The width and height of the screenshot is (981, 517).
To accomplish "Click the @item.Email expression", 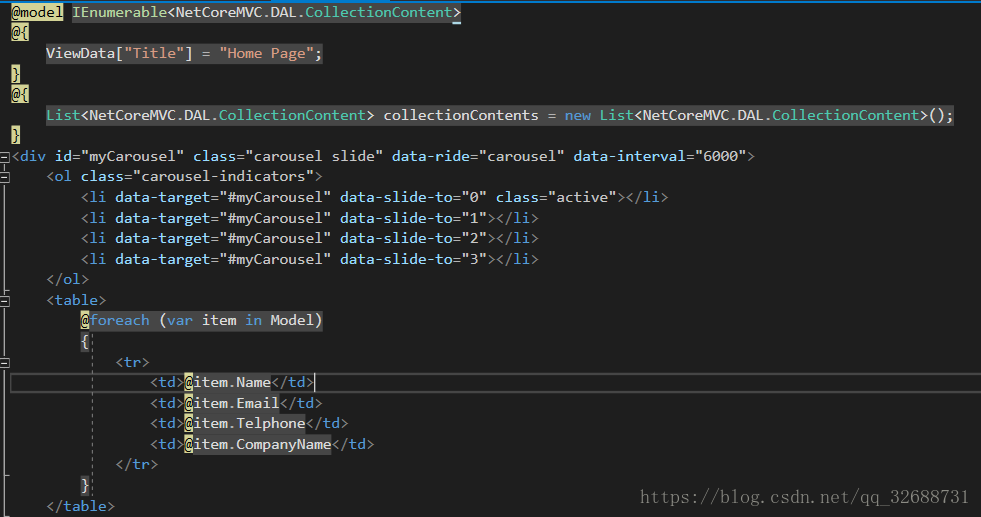I will pyautogui.click(x=232, y=403).
